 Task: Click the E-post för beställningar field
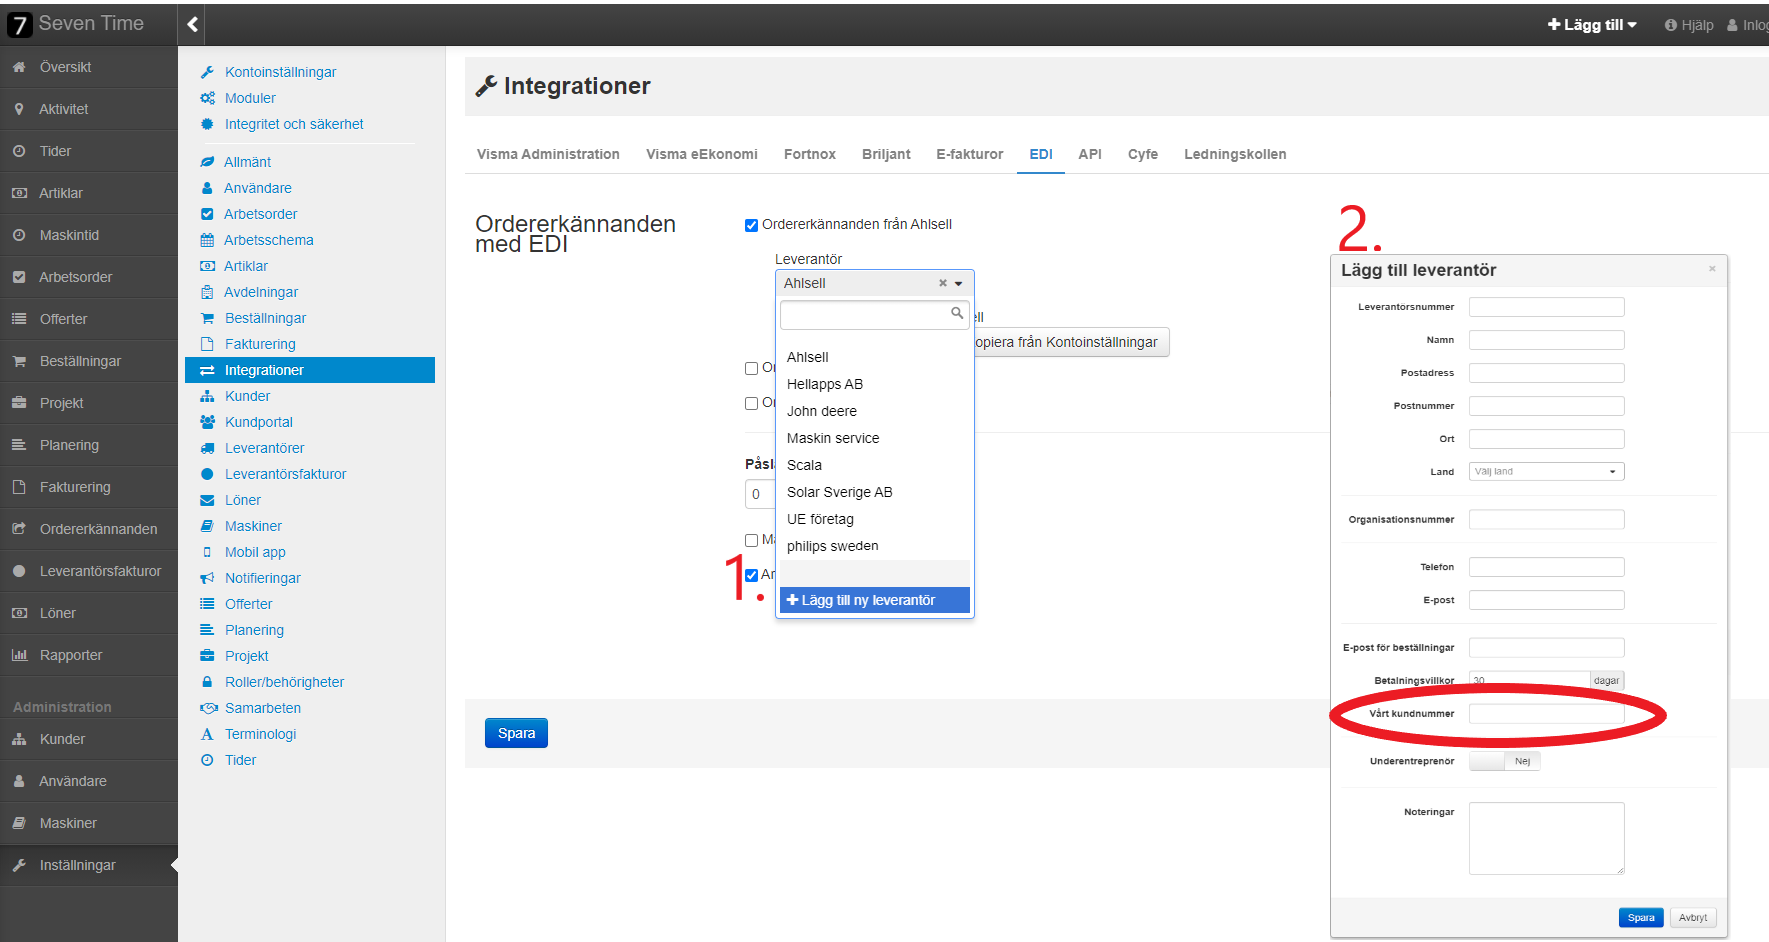coord(1546,647)
